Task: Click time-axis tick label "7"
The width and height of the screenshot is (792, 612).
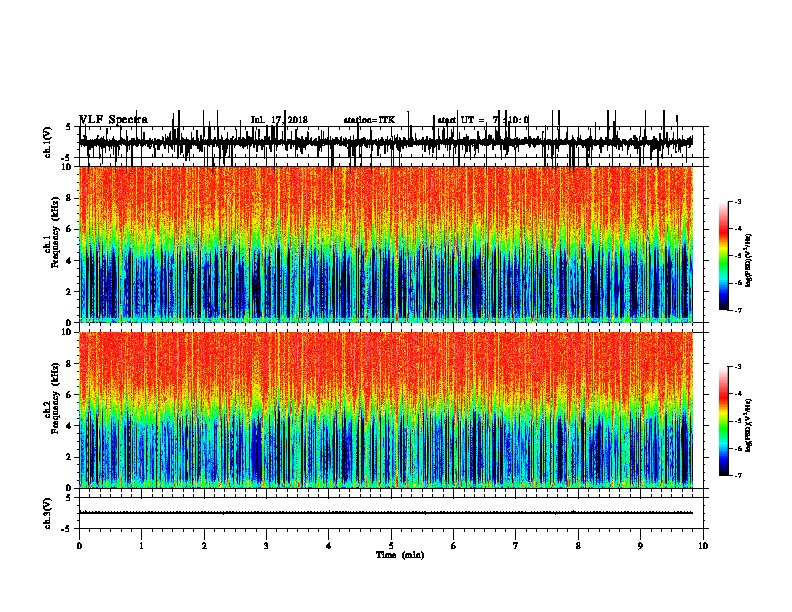Action: [x=516, y=546]
